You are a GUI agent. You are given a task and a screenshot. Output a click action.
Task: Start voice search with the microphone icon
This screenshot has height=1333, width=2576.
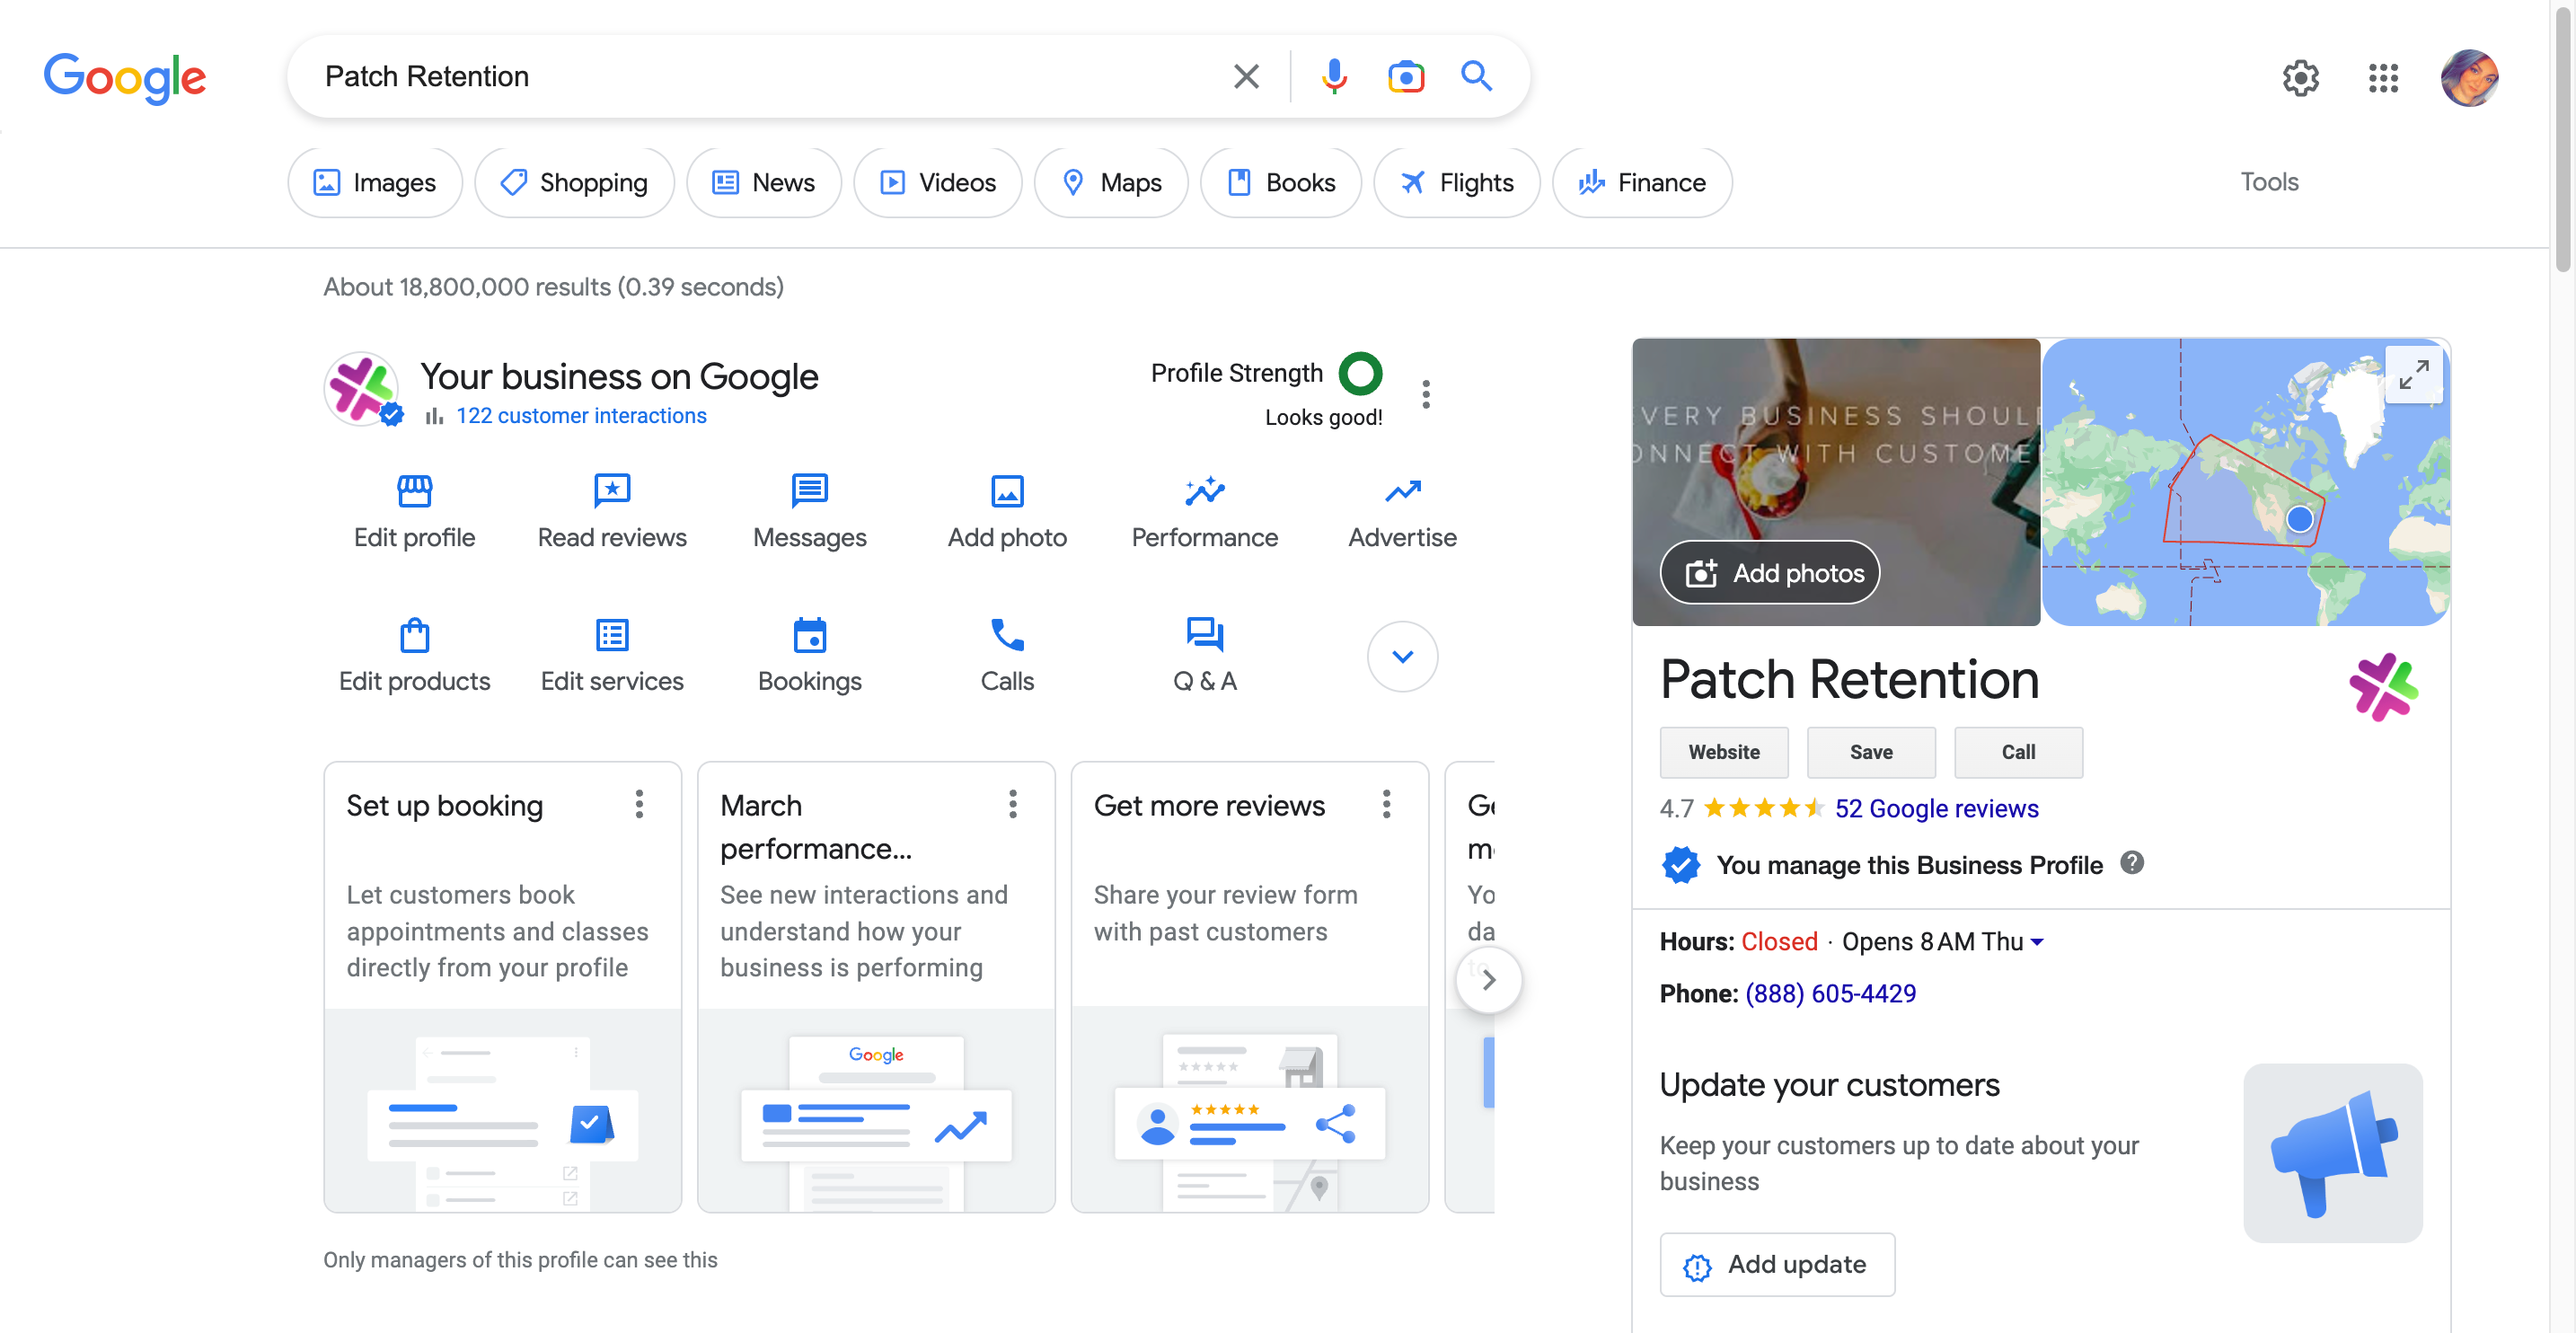click(x=1334, y=76)
